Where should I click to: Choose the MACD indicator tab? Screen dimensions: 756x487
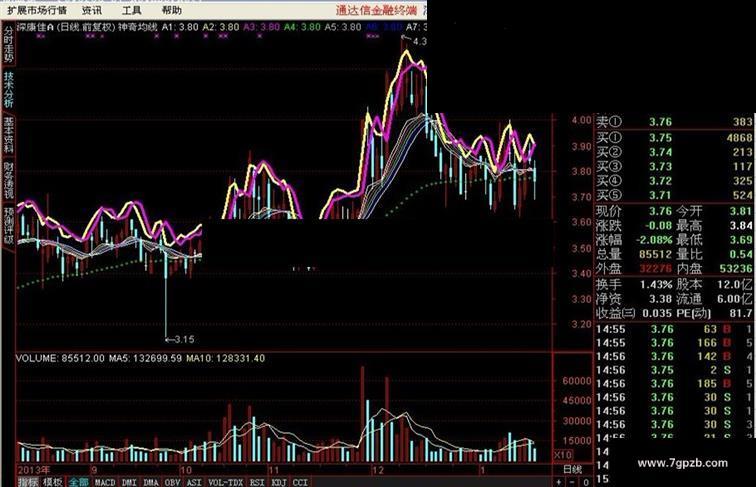(x=105, y=482)
